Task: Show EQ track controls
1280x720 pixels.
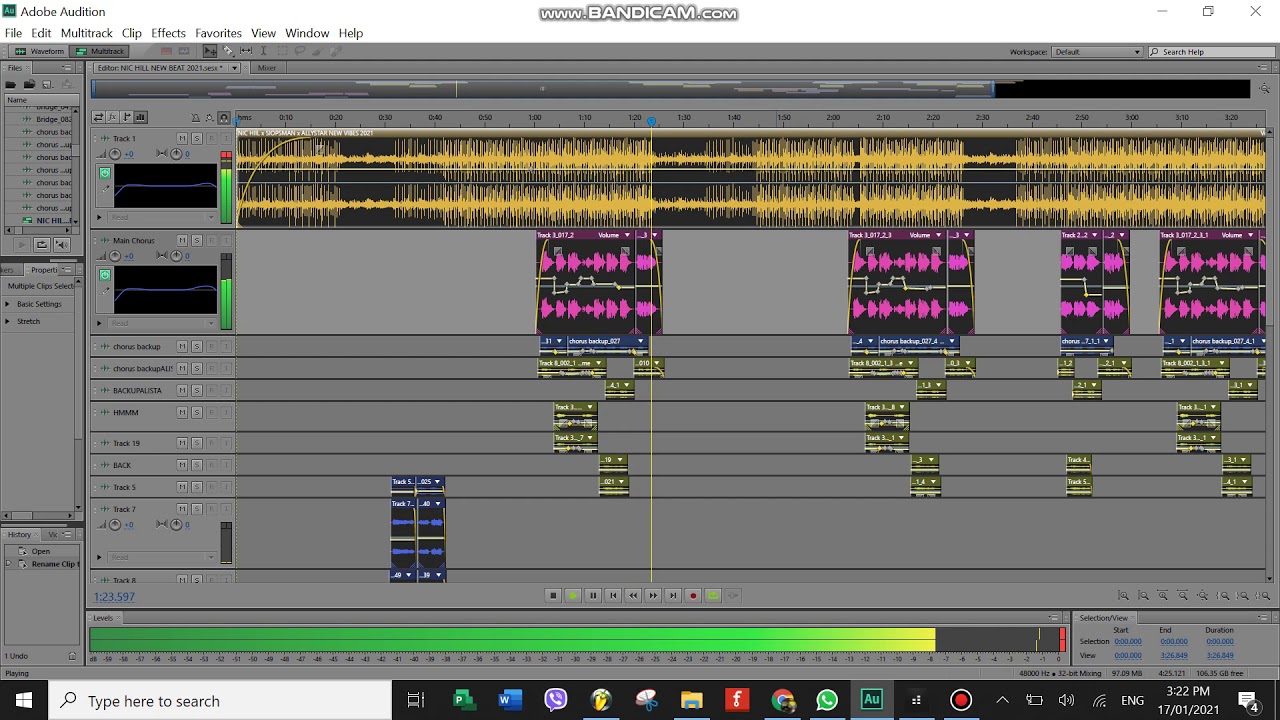Action: click(x=140, y=117)
